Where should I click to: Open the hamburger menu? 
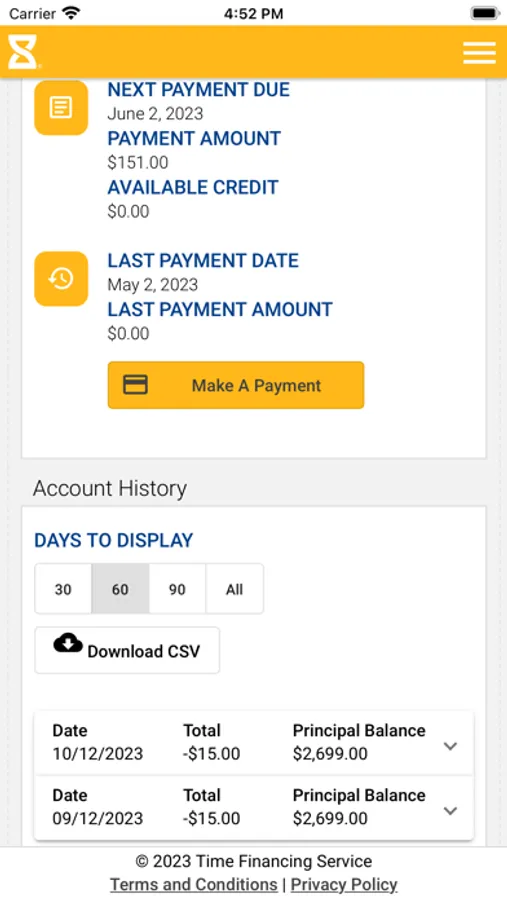[x=479, y=53]
